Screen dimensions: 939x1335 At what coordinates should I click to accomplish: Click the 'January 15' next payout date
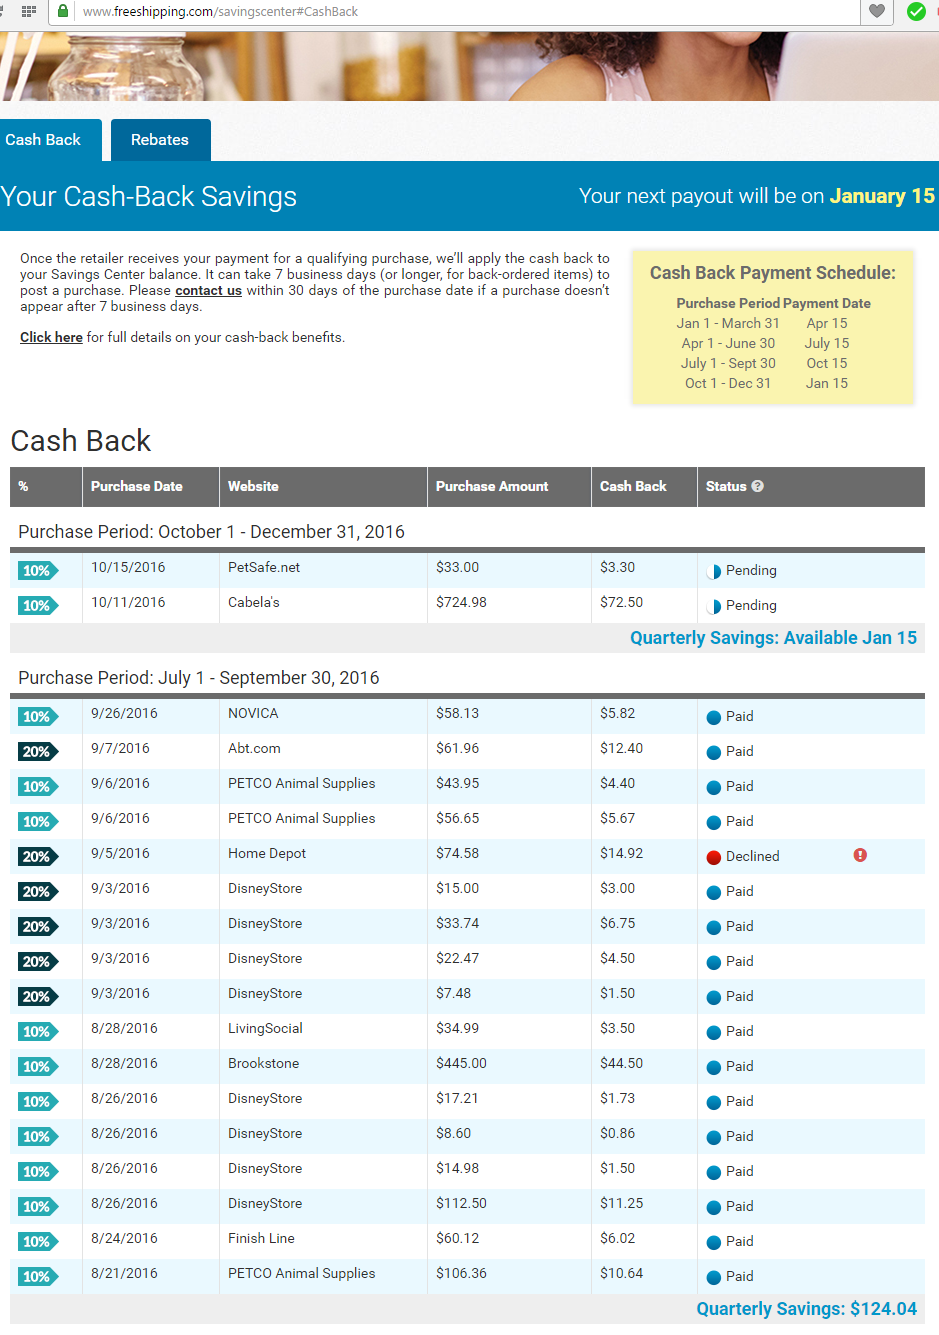[x=882, y=196]
